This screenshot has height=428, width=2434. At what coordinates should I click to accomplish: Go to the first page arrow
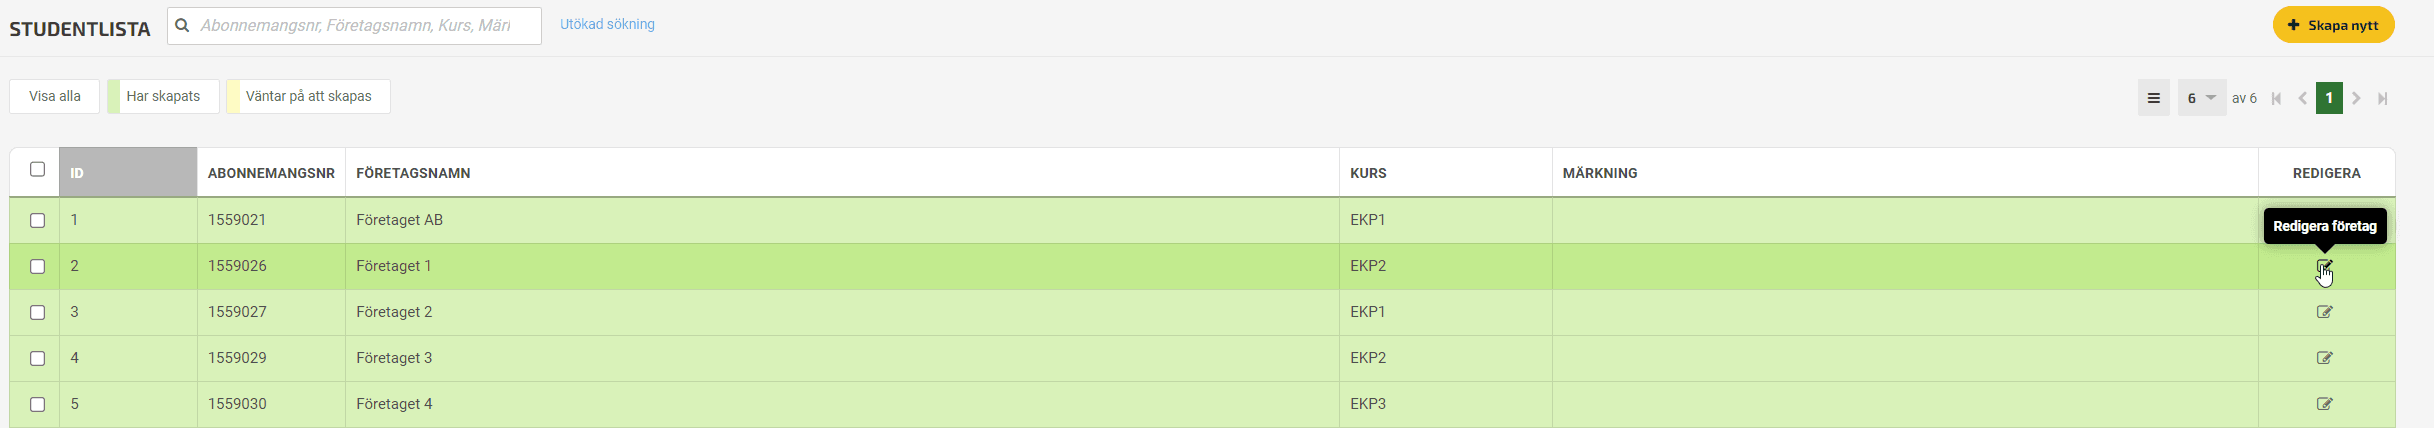(2276, 98)
